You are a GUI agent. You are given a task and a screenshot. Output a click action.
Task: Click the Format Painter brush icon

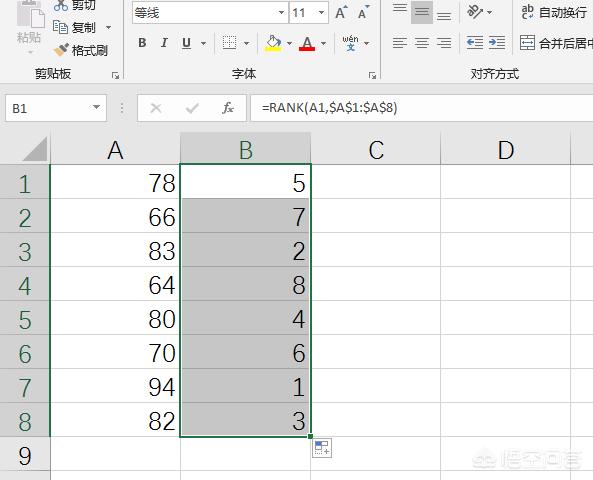point(61,50)
